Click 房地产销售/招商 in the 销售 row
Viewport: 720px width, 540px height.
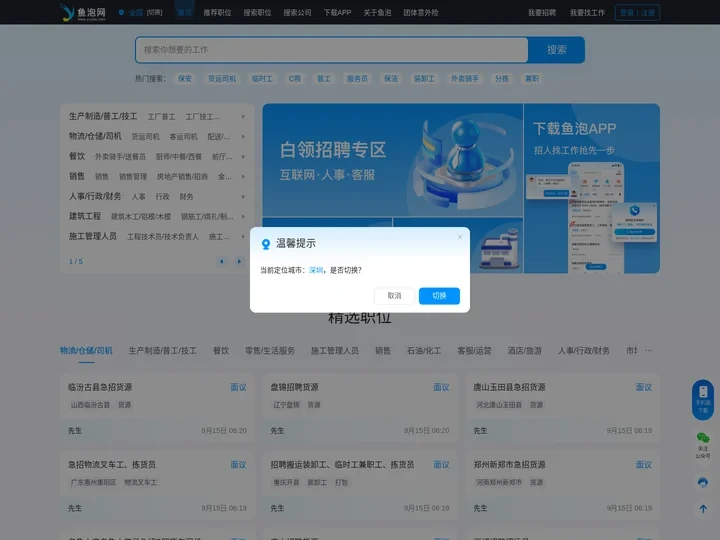pyautogui.click(x=182, y=177)
